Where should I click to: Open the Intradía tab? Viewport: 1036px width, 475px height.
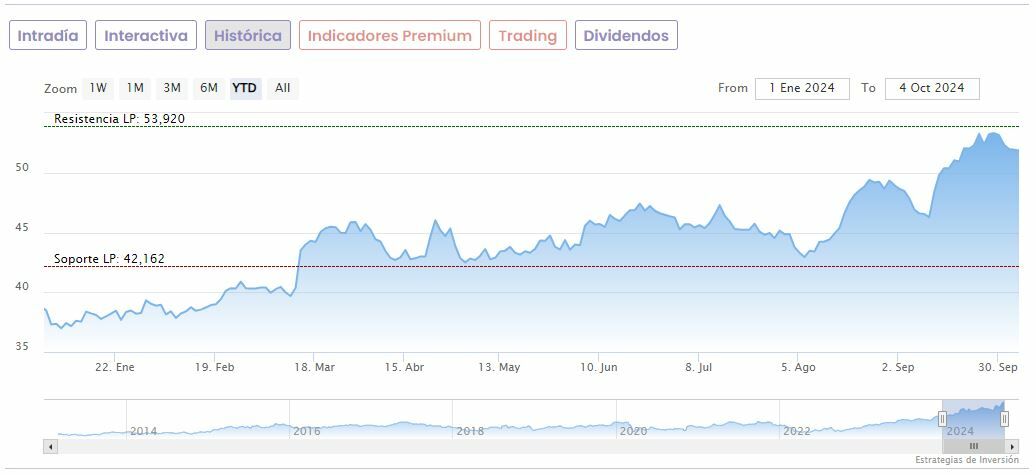(x=48, y=36)
